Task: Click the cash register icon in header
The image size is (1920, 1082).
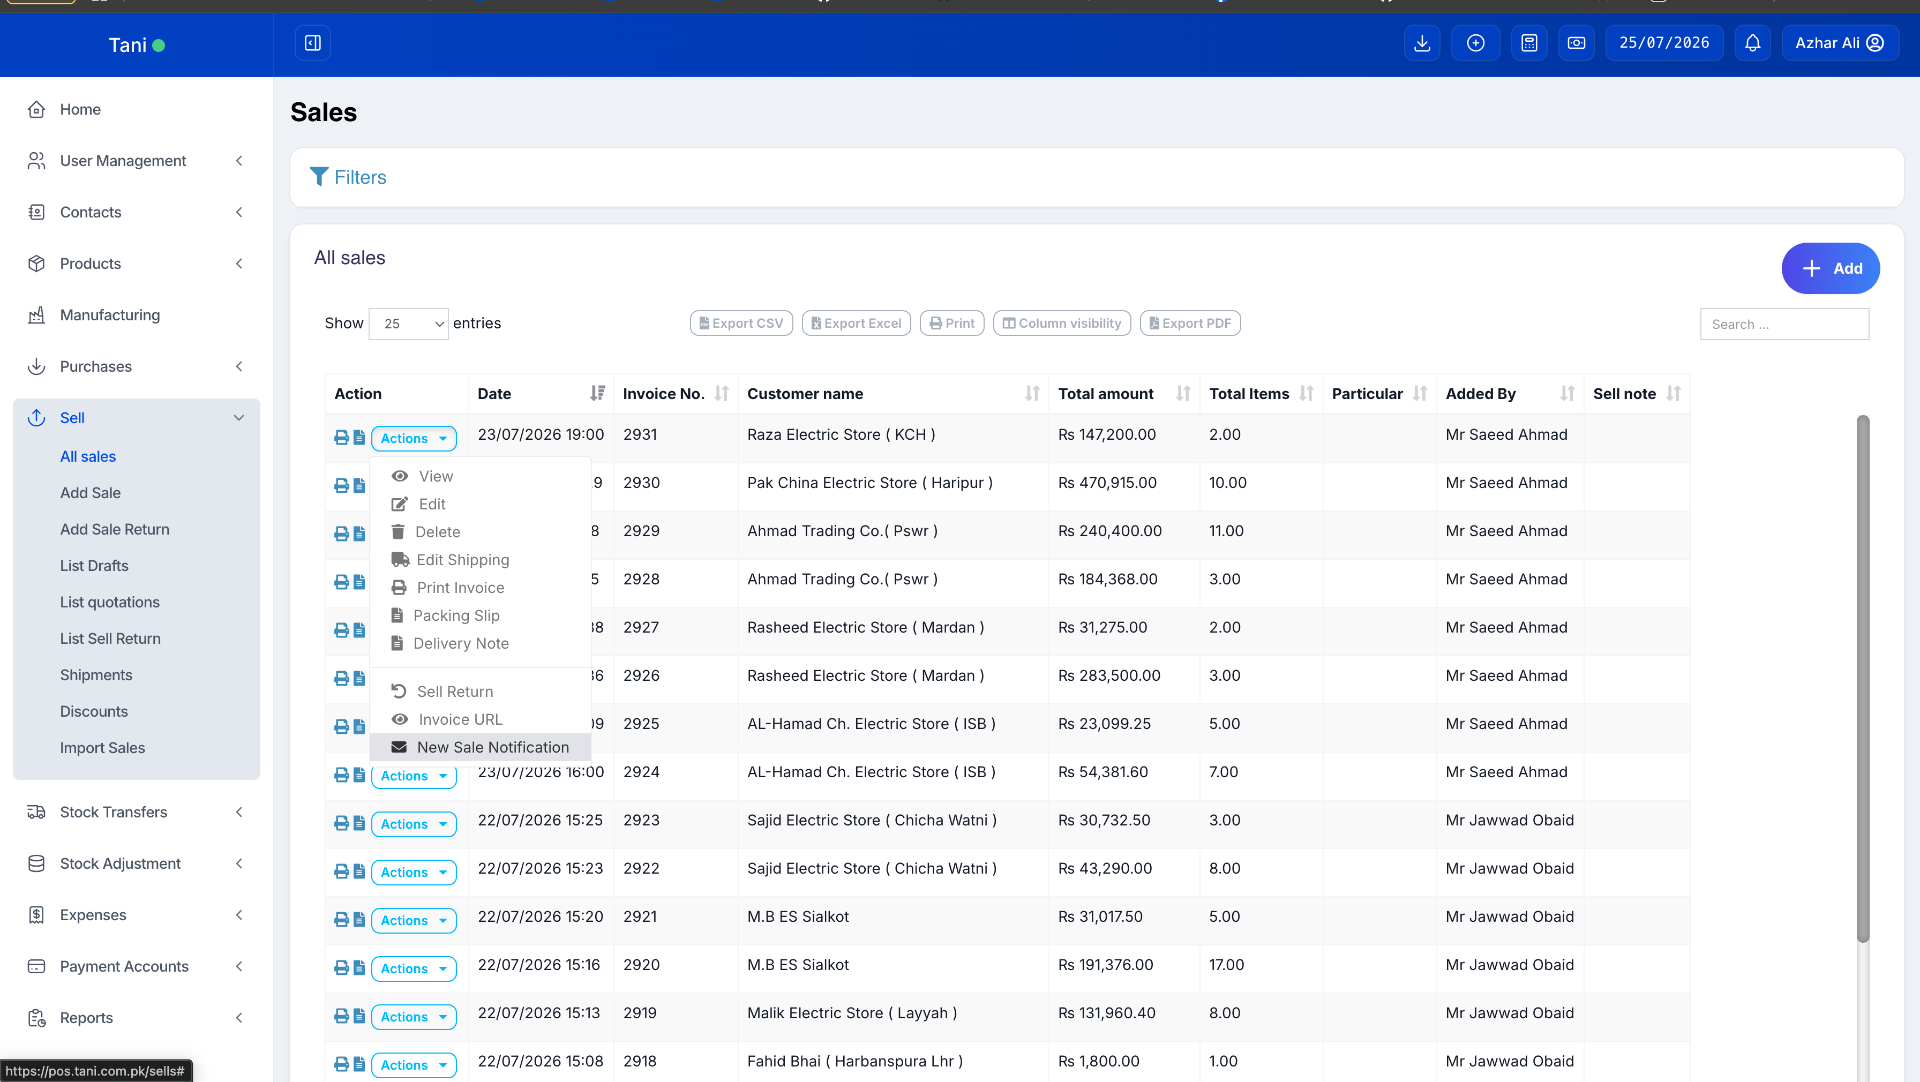Action: (1576, 43)
